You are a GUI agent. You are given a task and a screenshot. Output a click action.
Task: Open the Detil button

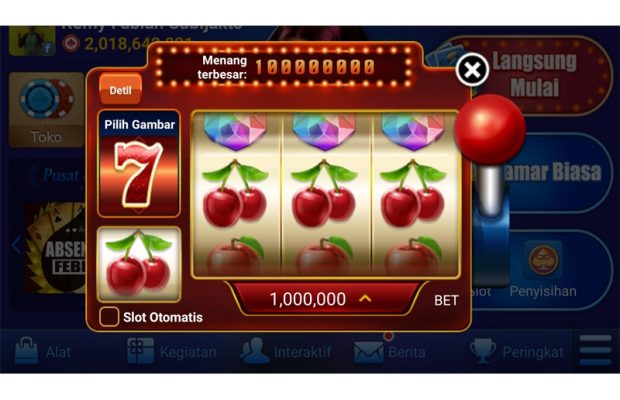pyautogui.click(x=120, y=90)
